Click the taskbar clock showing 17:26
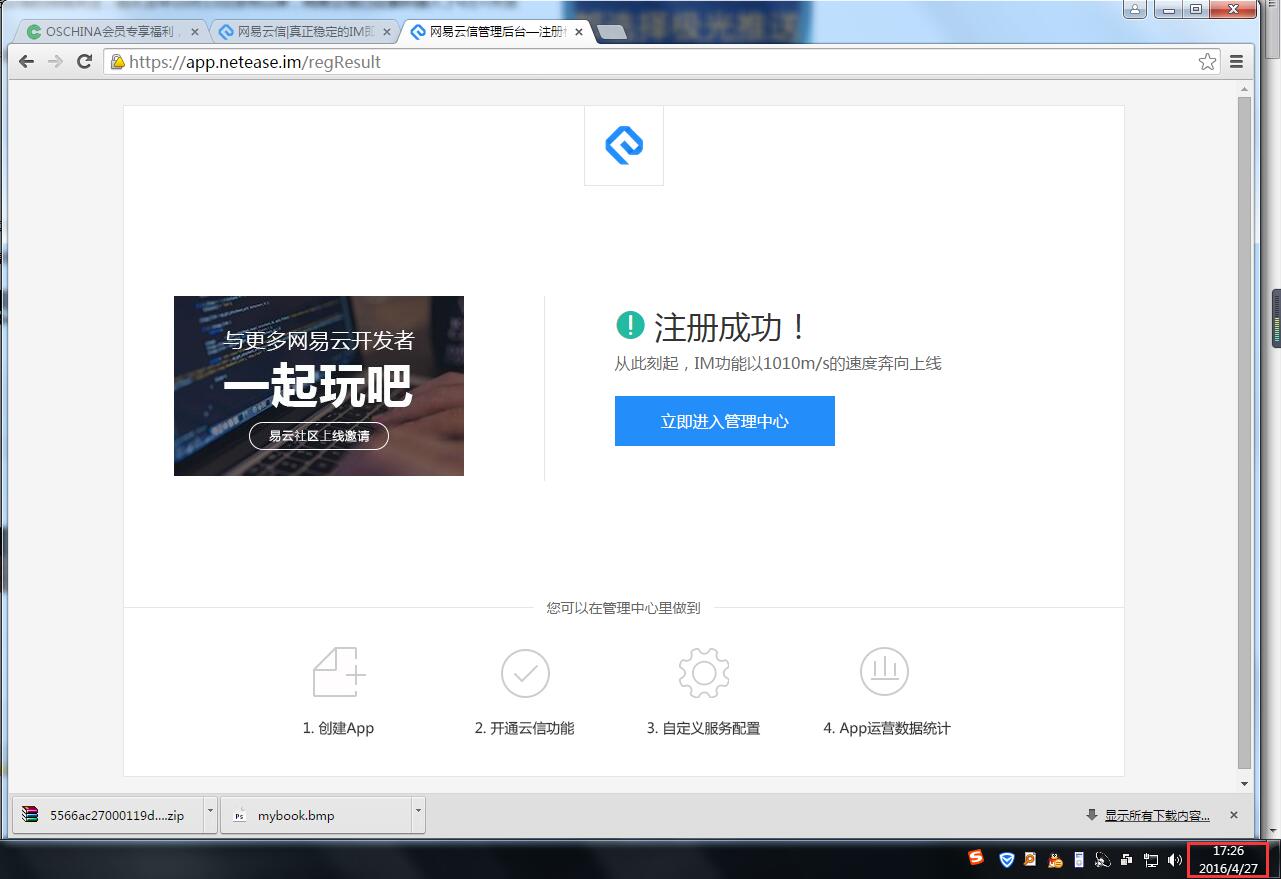 point(1228,859)
